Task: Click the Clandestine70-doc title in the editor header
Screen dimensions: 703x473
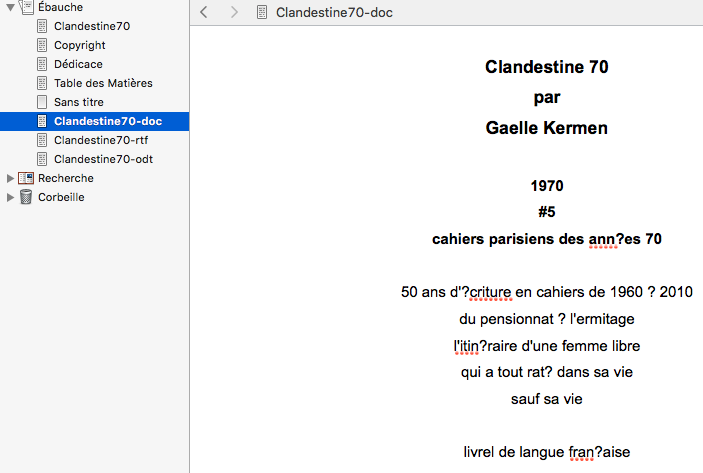Action: coord(332,13)
